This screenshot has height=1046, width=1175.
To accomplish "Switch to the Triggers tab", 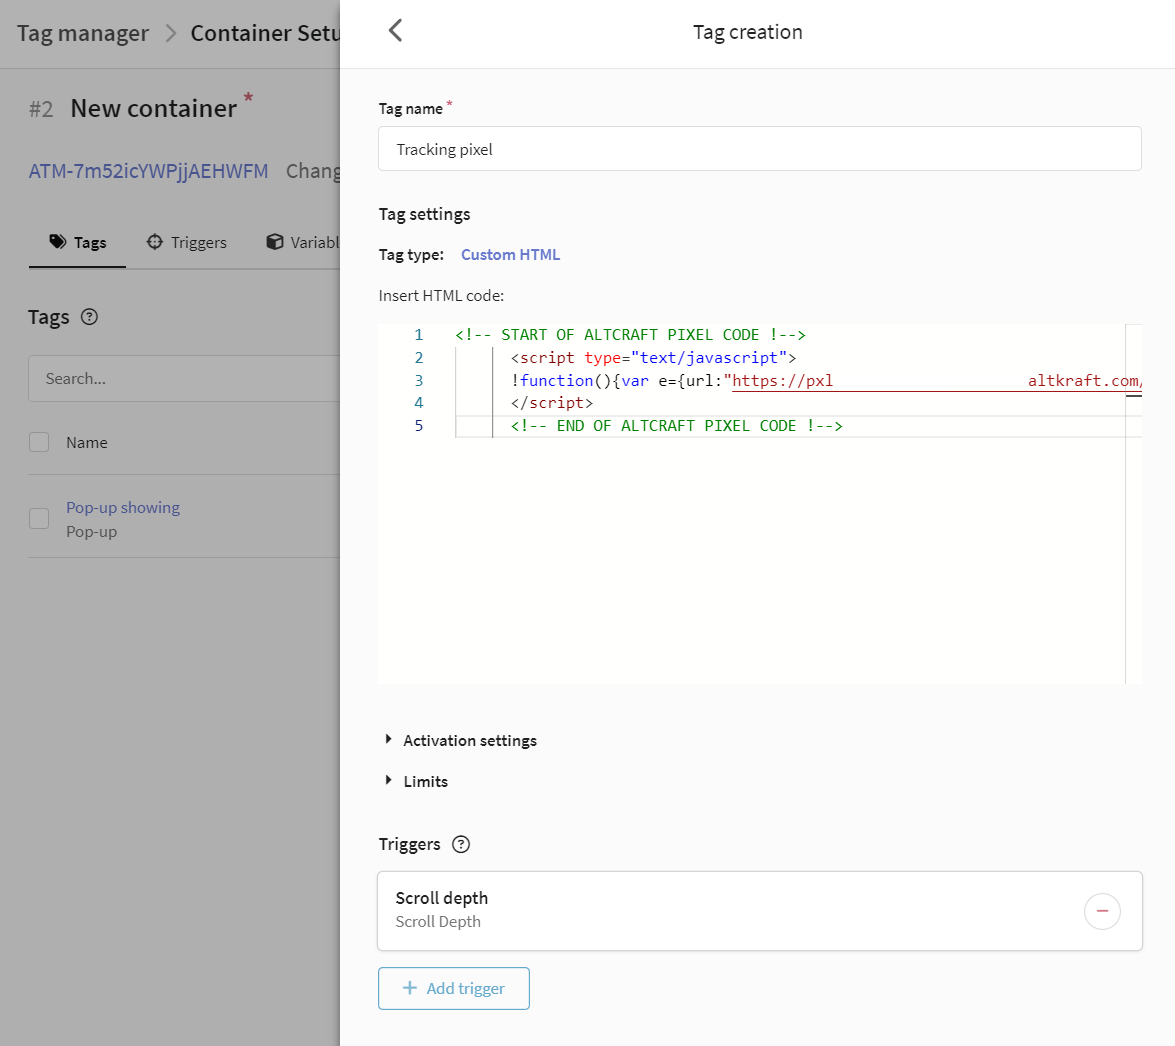I will click(x=187, y=242).
